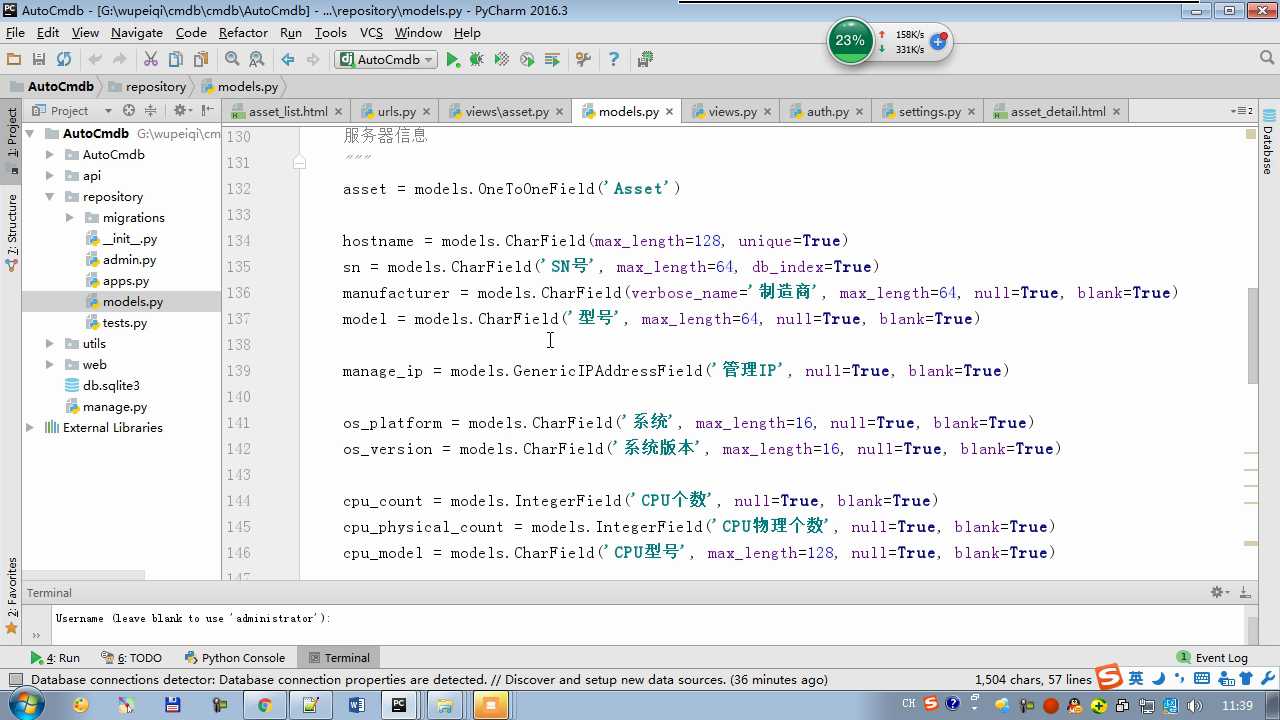The image size is (1280, 720).
Task: Open Project panel gear settings dropdown
Action: [182, 111]
